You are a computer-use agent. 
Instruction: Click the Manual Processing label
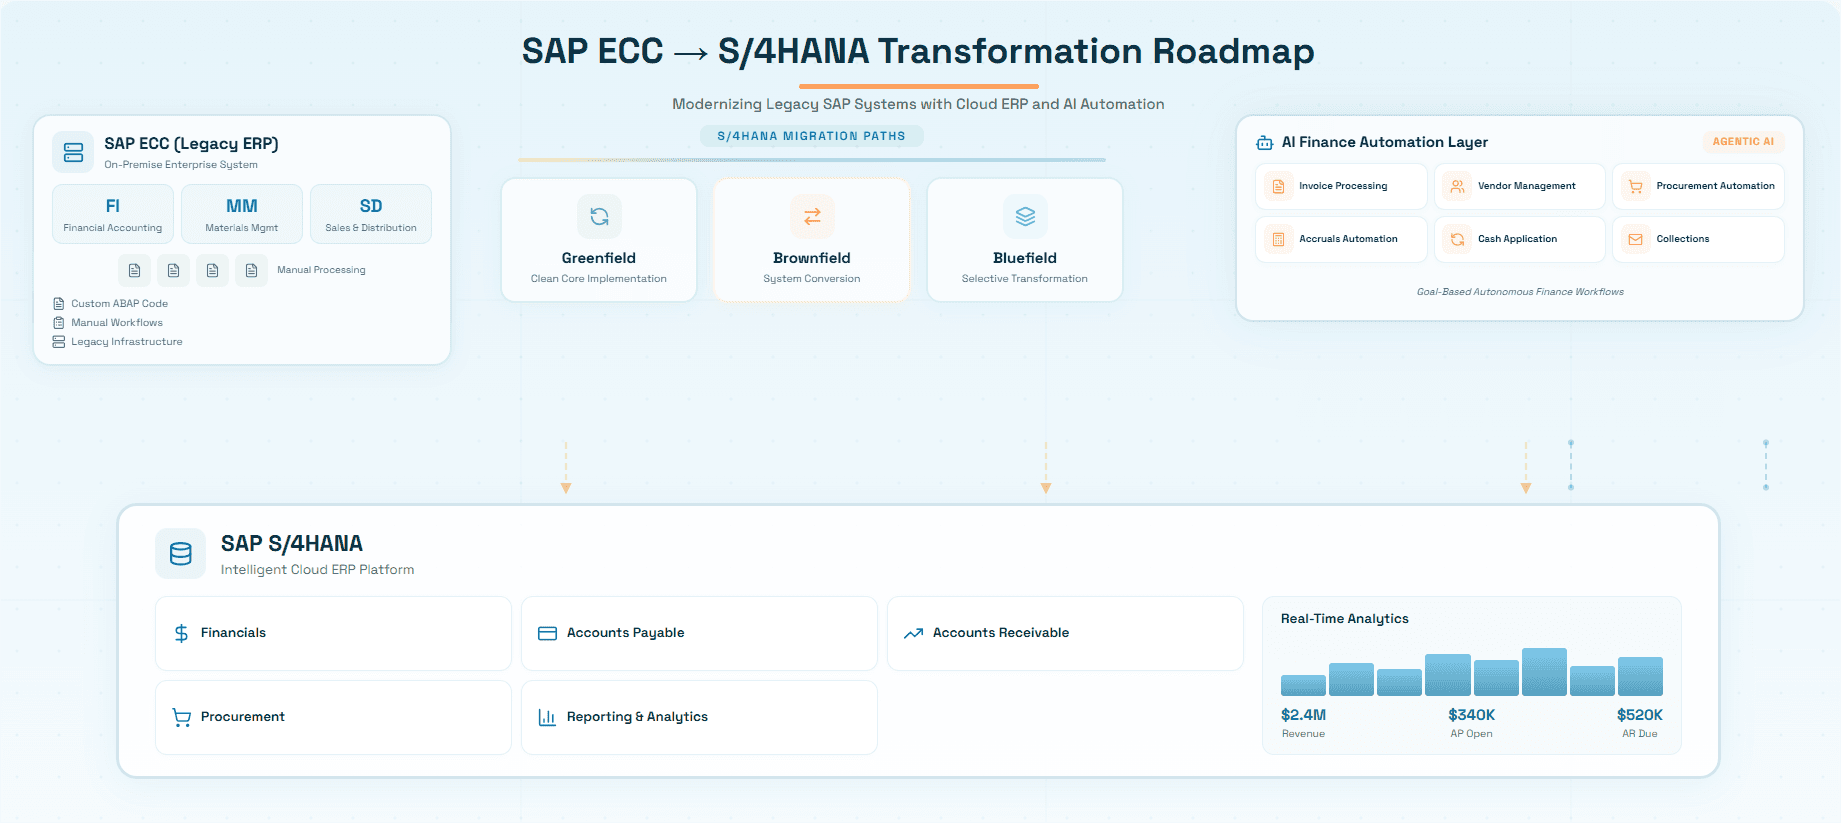click(x=321, y=270)
